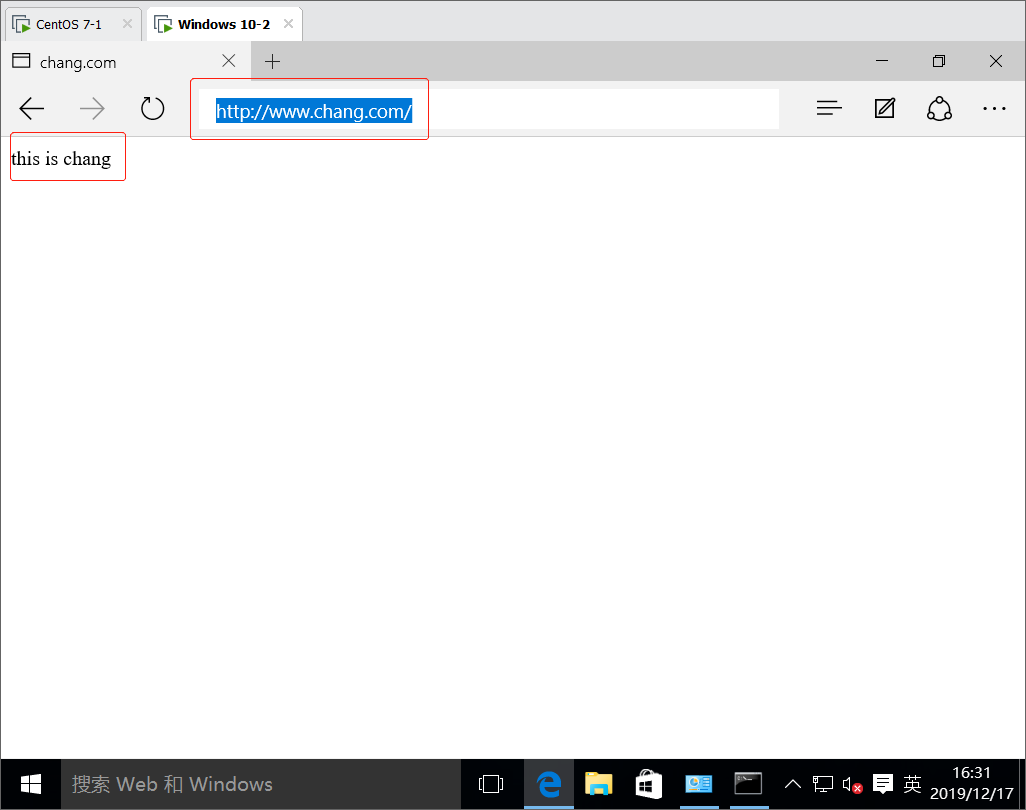Switch to the CentOS 7-1 VM tab
1026x810 pixels.
coord(73,25)
